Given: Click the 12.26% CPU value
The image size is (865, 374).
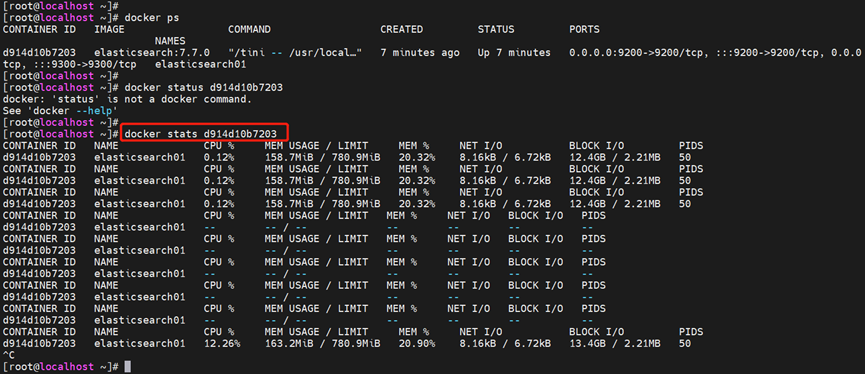Looking at the screenshot, I should tap(222, 343).
